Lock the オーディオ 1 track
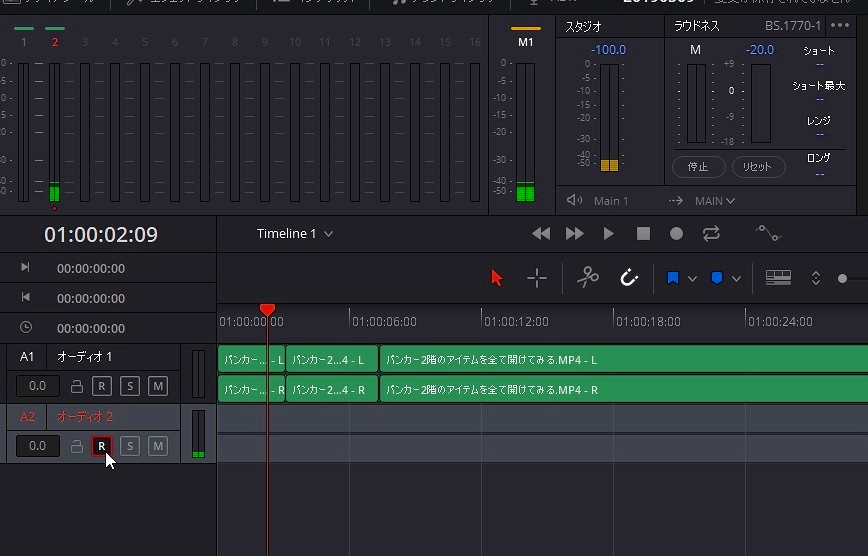This screenshot has width=868, height=556. click(77, 386)
